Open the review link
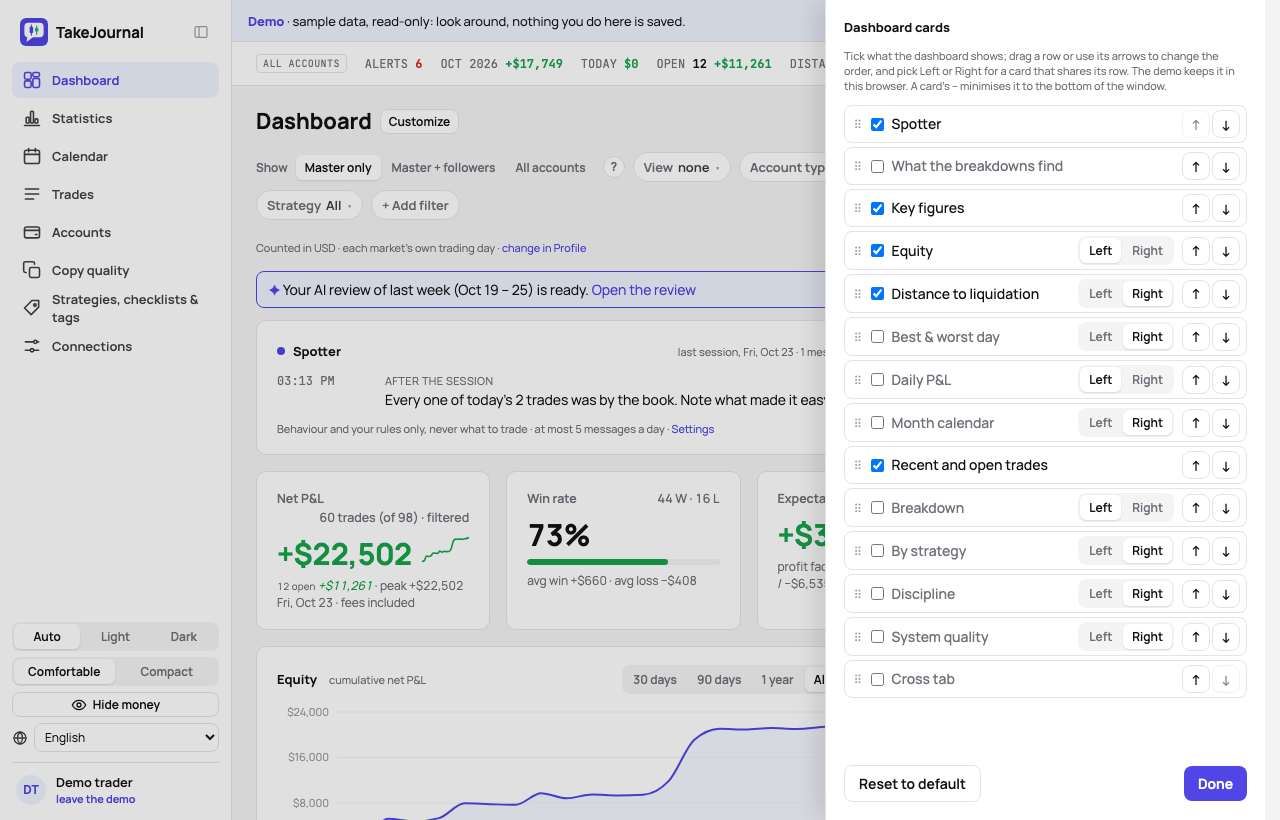The width and height of the screenshot is (1280, 820). (x=643, y=290)
